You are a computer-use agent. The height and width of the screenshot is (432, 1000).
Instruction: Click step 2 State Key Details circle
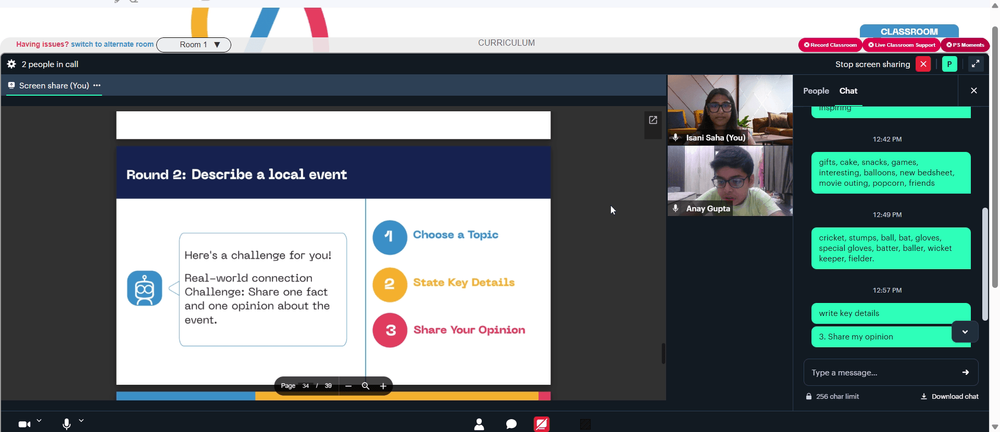[390, 285]
